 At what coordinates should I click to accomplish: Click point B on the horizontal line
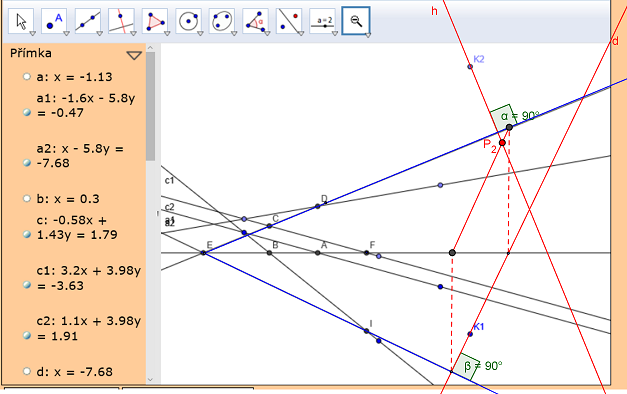pyautogui.click(x=270, y=253)
